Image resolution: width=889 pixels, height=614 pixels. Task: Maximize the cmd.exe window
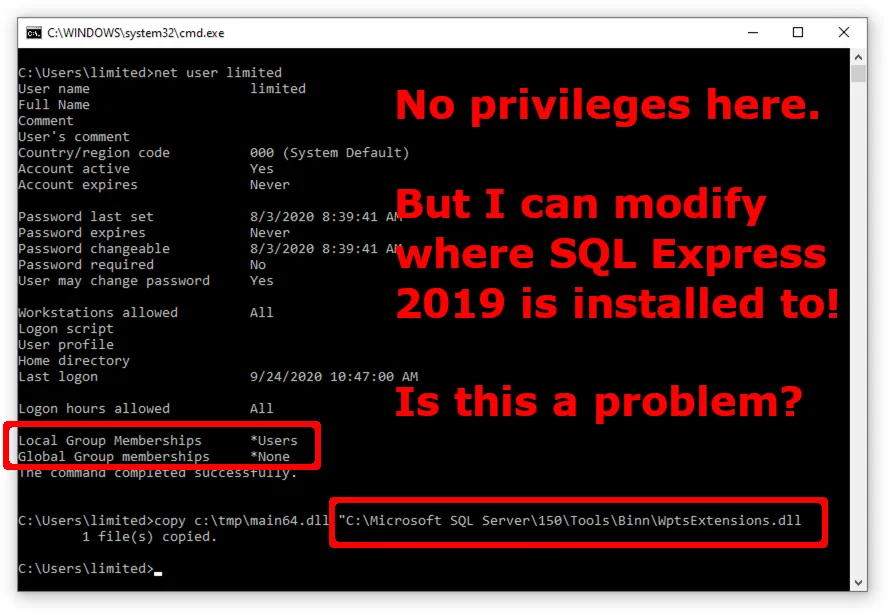click(x=798, y=32)
